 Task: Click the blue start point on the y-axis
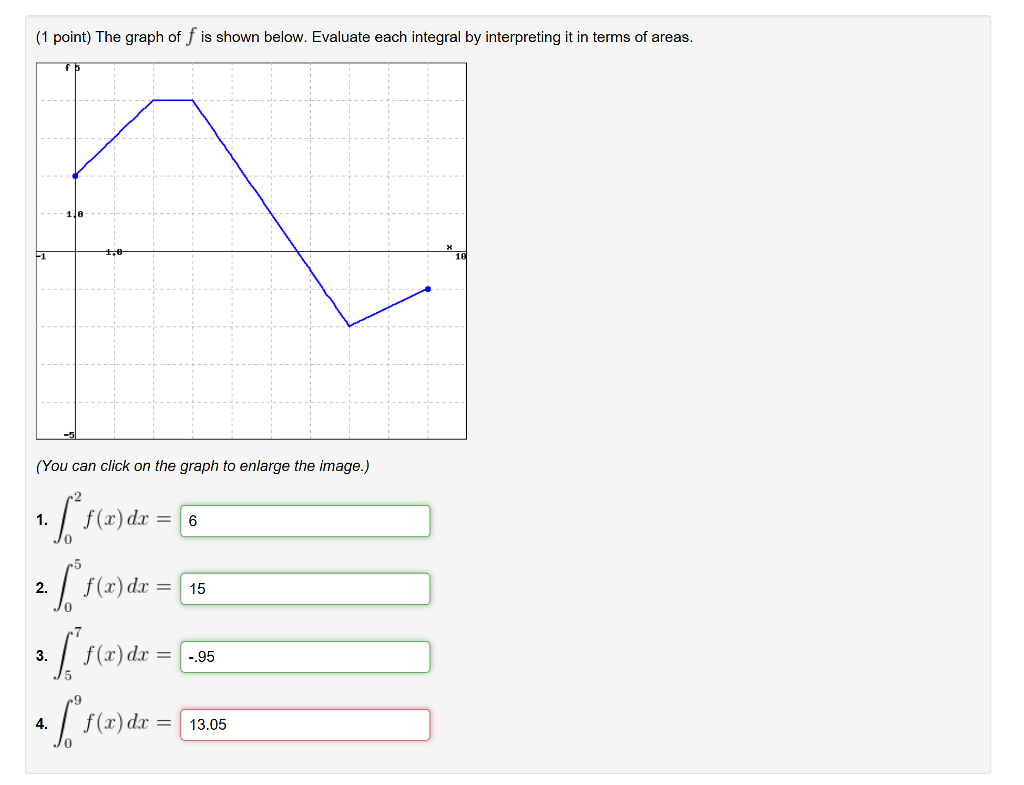(75, 176)
